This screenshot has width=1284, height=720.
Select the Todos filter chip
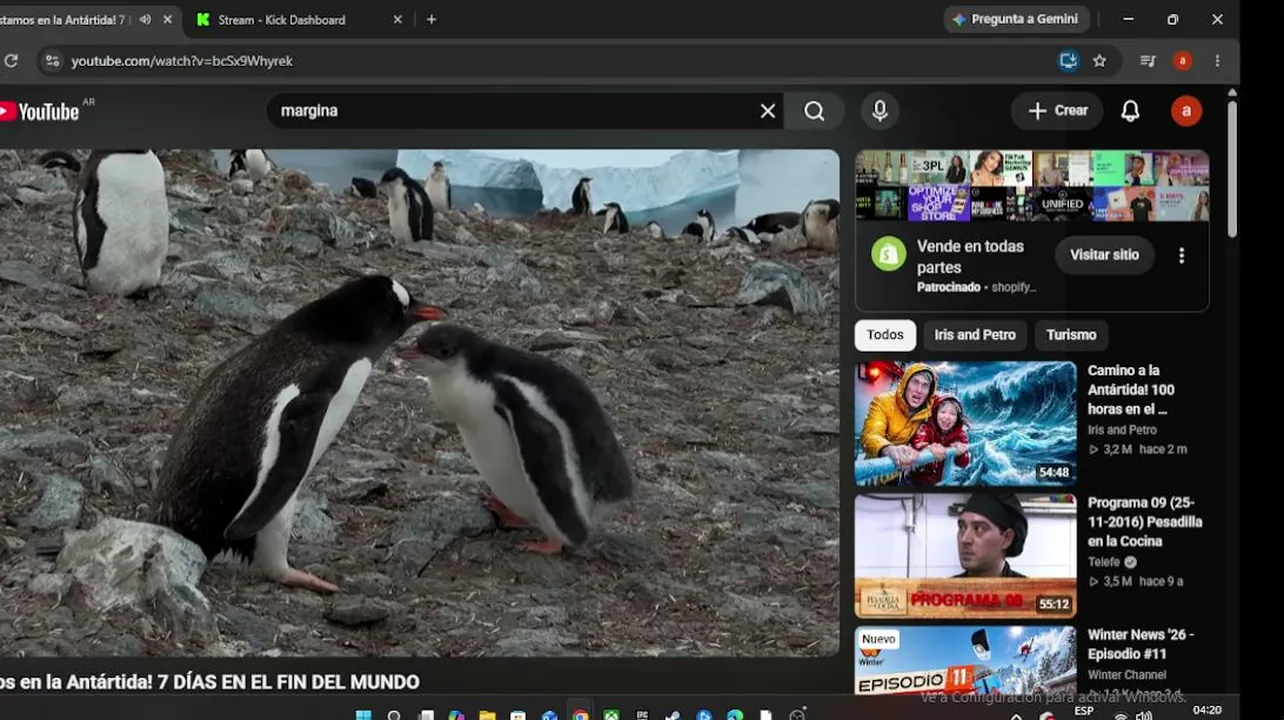pyautogui.click(x=885, y=335)
